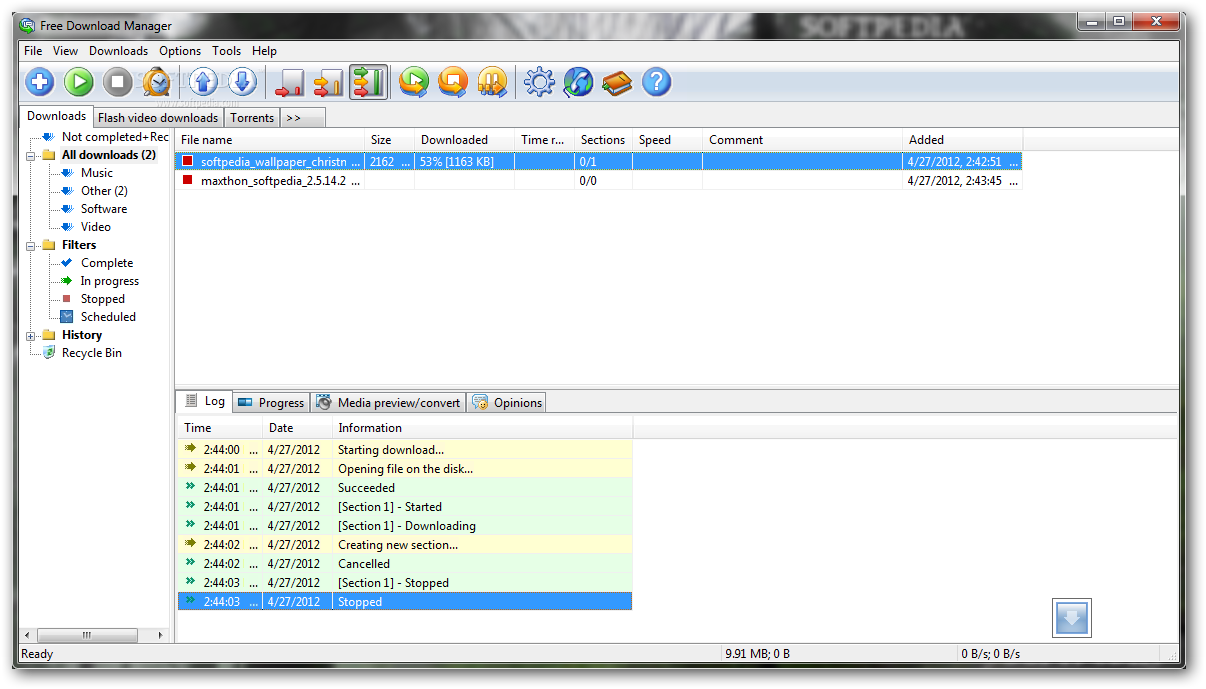The width and height of the screenshot is (1206, 689).
Task: Open the Recycle Bin tree item
Action: tap(92, 353)
